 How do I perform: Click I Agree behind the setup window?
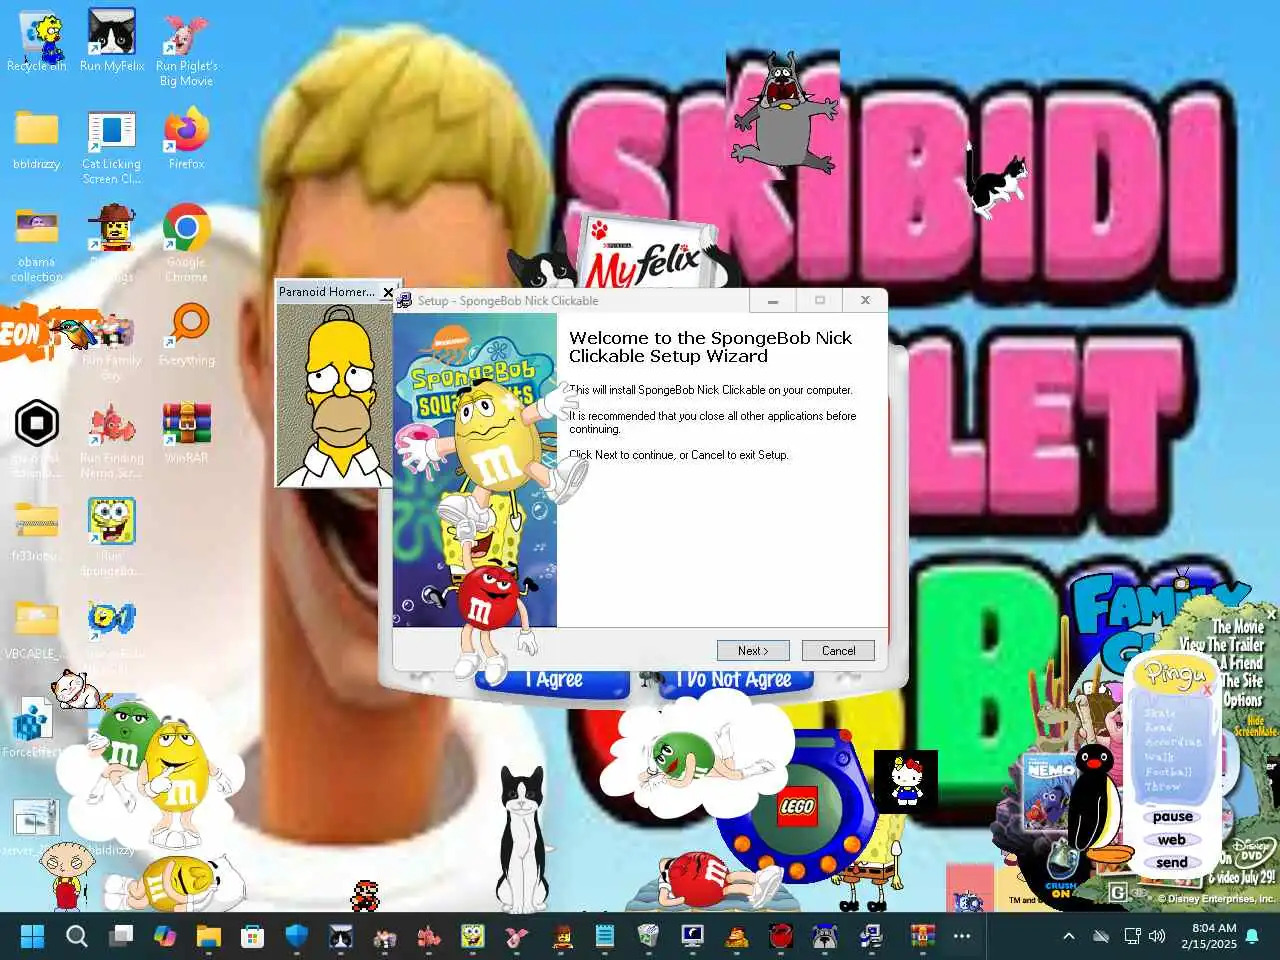553,680
